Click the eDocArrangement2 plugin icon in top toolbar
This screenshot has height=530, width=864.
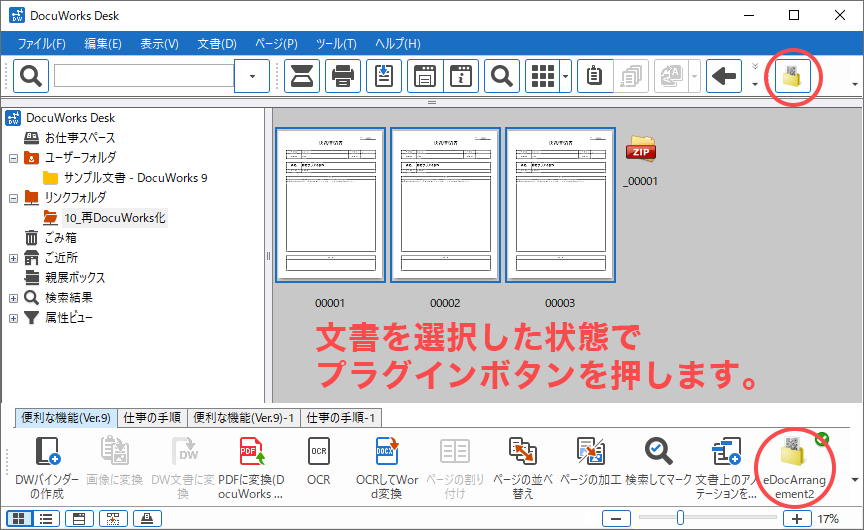[x=793, y=75]
